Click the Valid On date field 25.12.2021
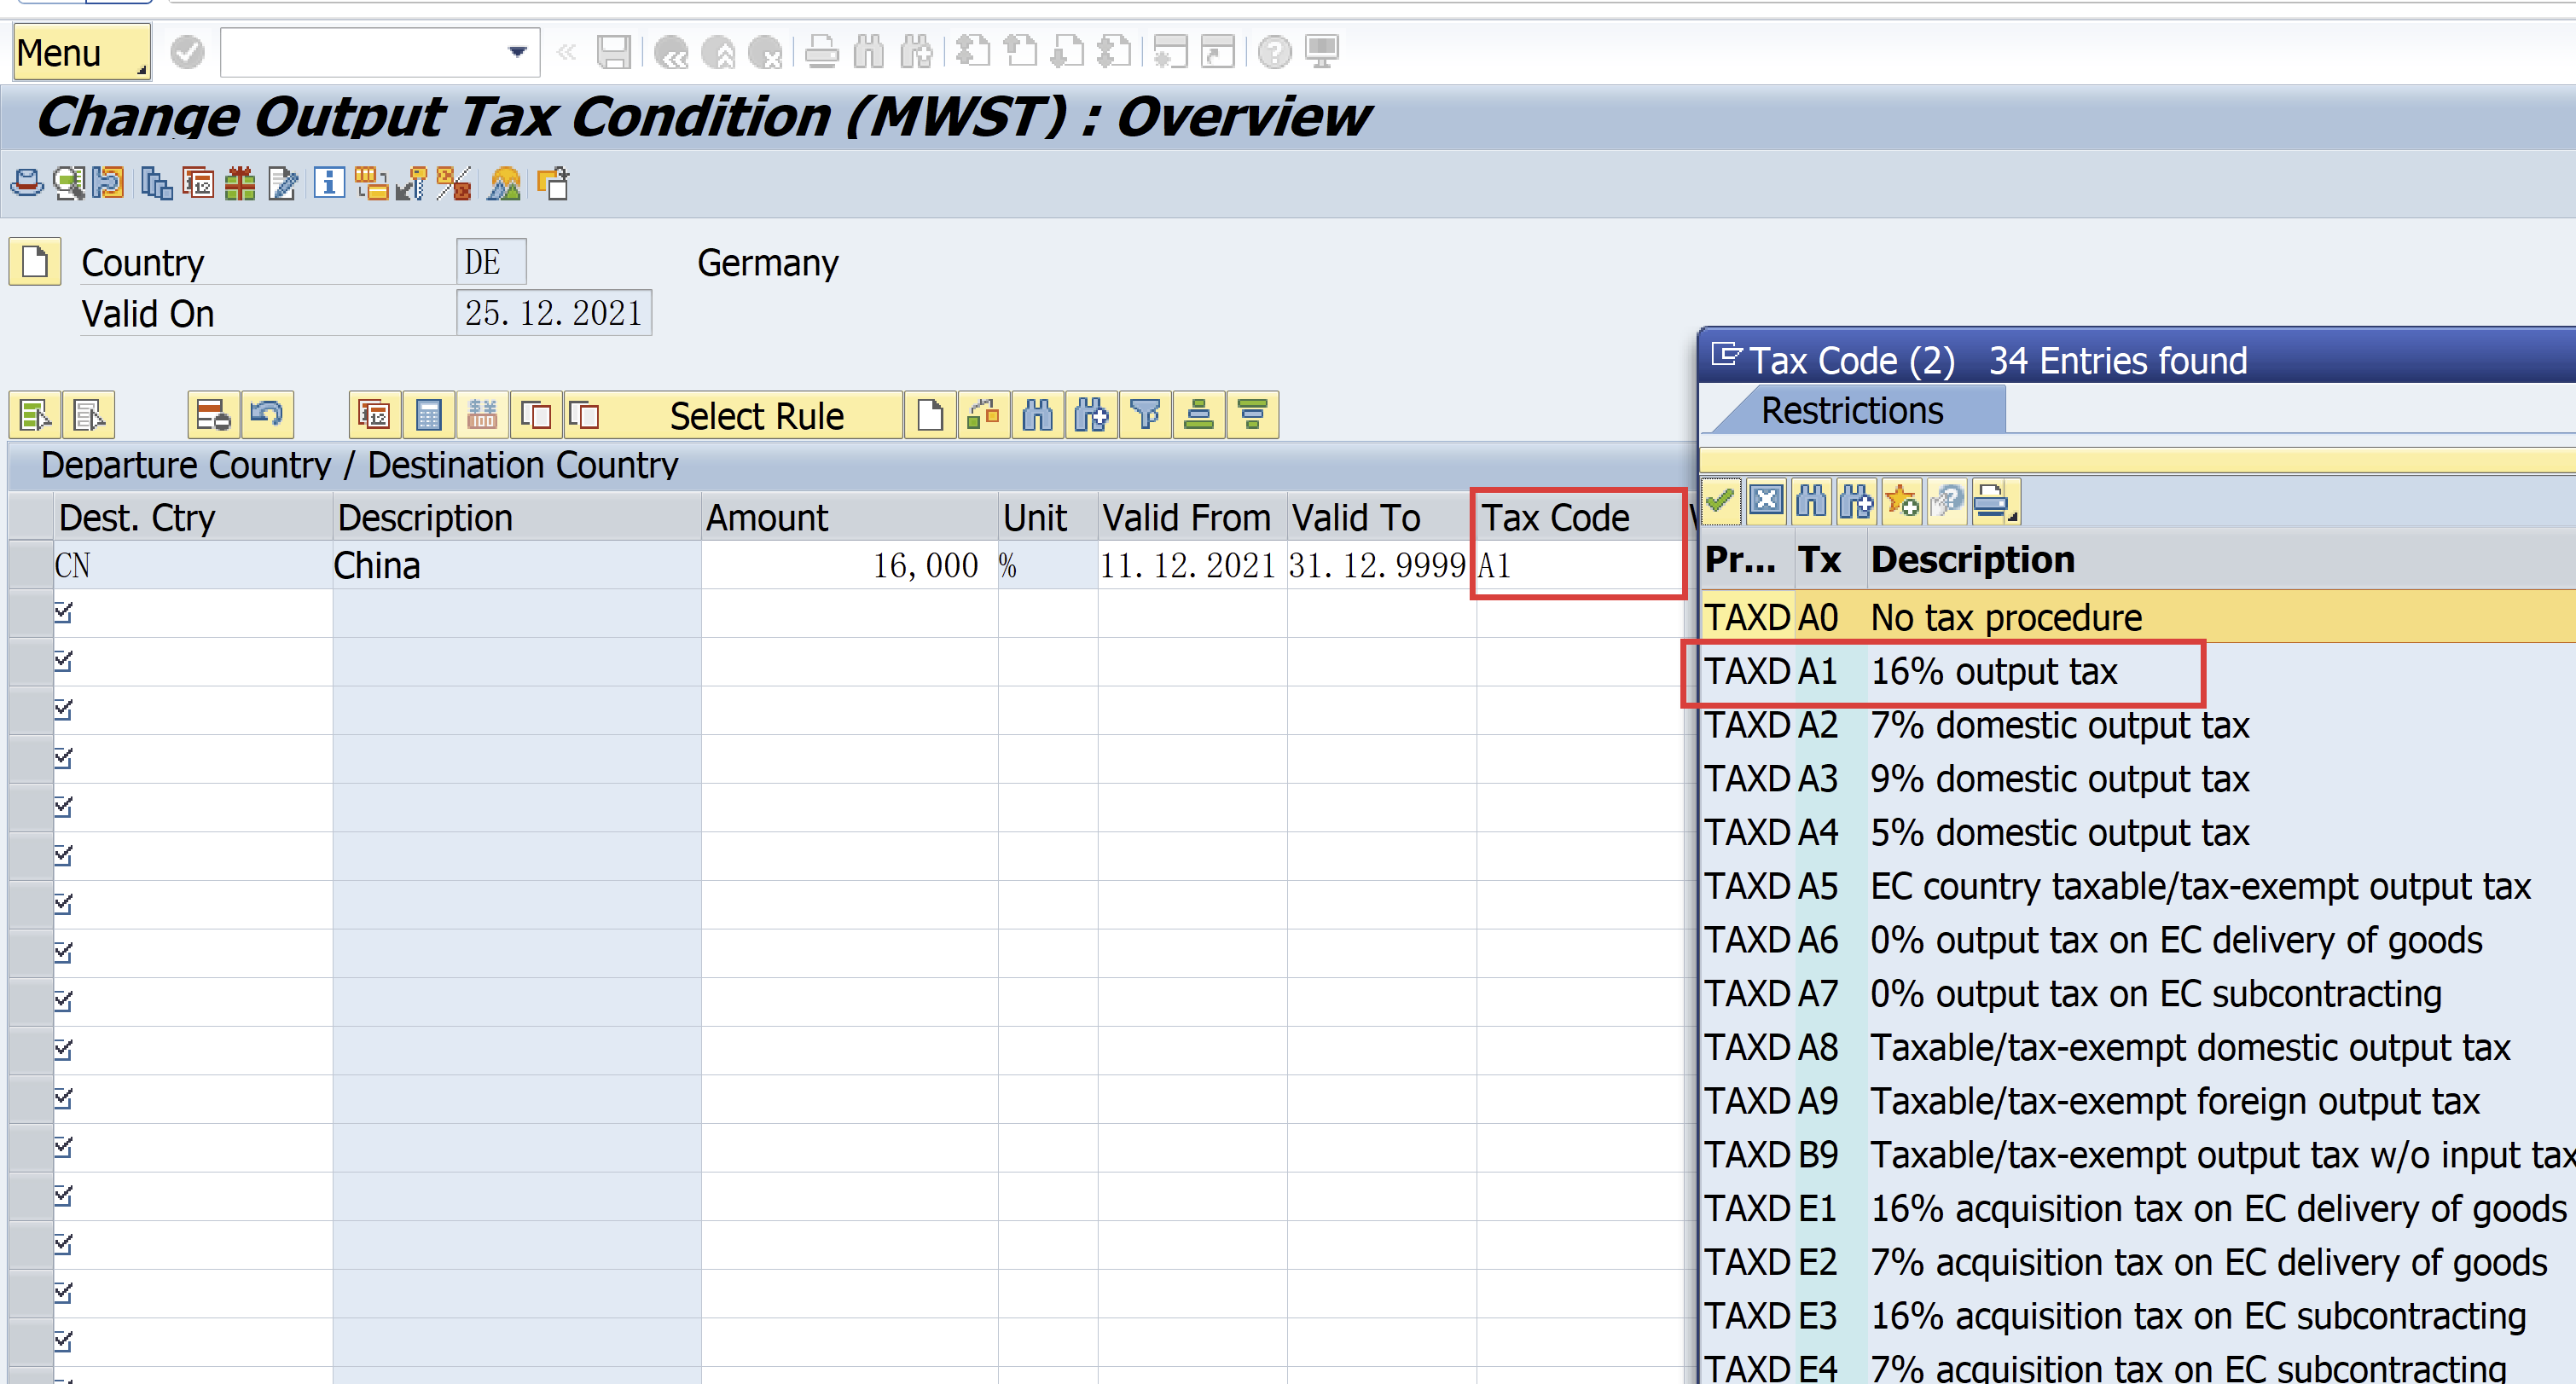The image size is (2576, 1384). pyautogui.click(x=554, y=313)
